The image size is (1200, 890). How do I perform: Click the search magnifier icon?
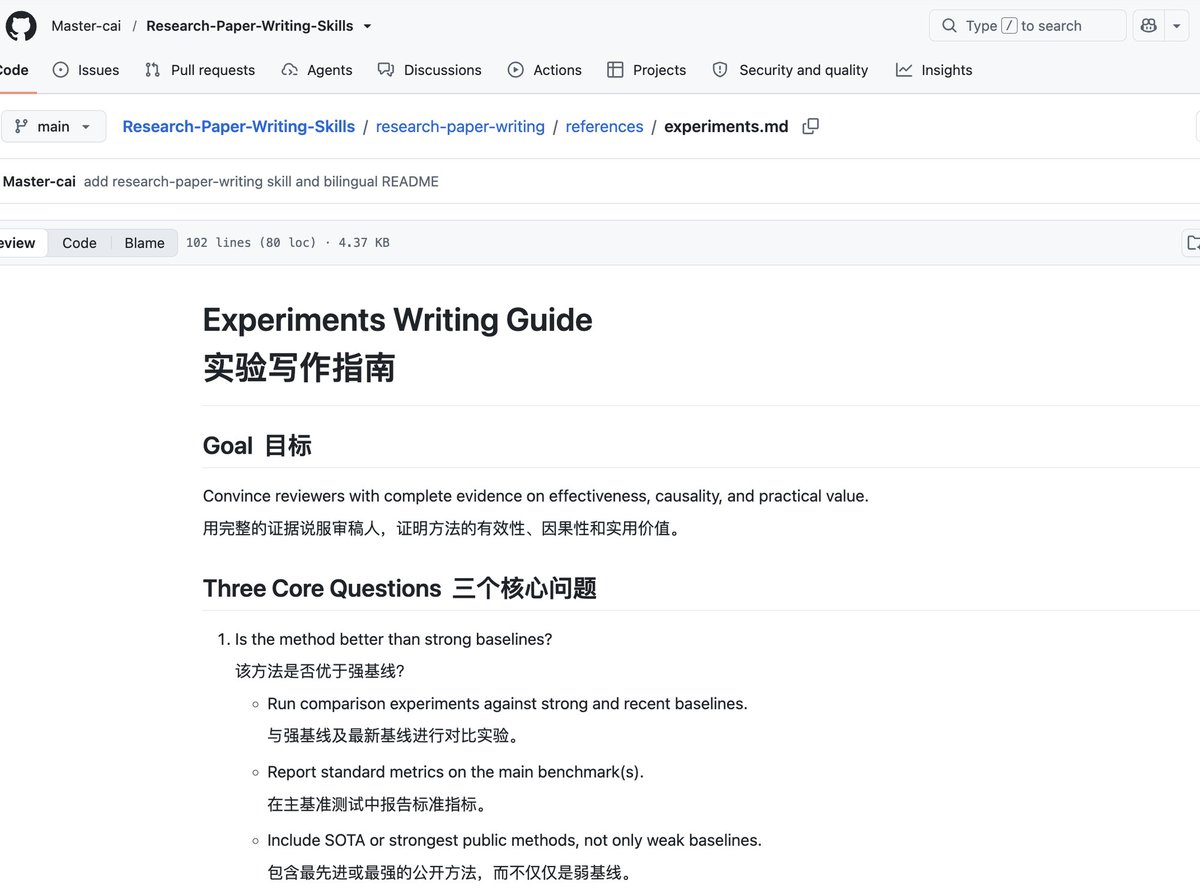coord(949,26)
